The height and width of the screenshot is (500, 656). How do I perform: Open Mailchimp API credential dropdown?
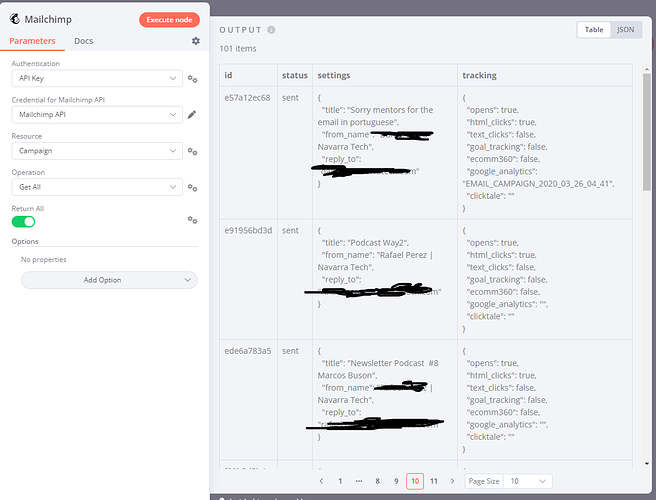(x=97, y=115)
